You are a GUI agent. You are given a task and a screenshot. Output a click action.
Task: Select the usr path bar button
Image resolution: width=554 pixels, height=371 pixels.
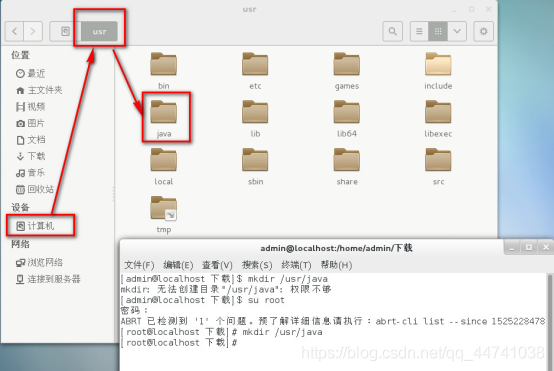point(99,31)
